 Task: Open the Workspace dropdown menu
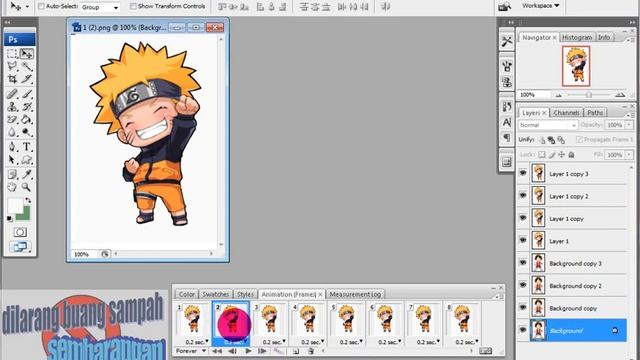point(540,6)
